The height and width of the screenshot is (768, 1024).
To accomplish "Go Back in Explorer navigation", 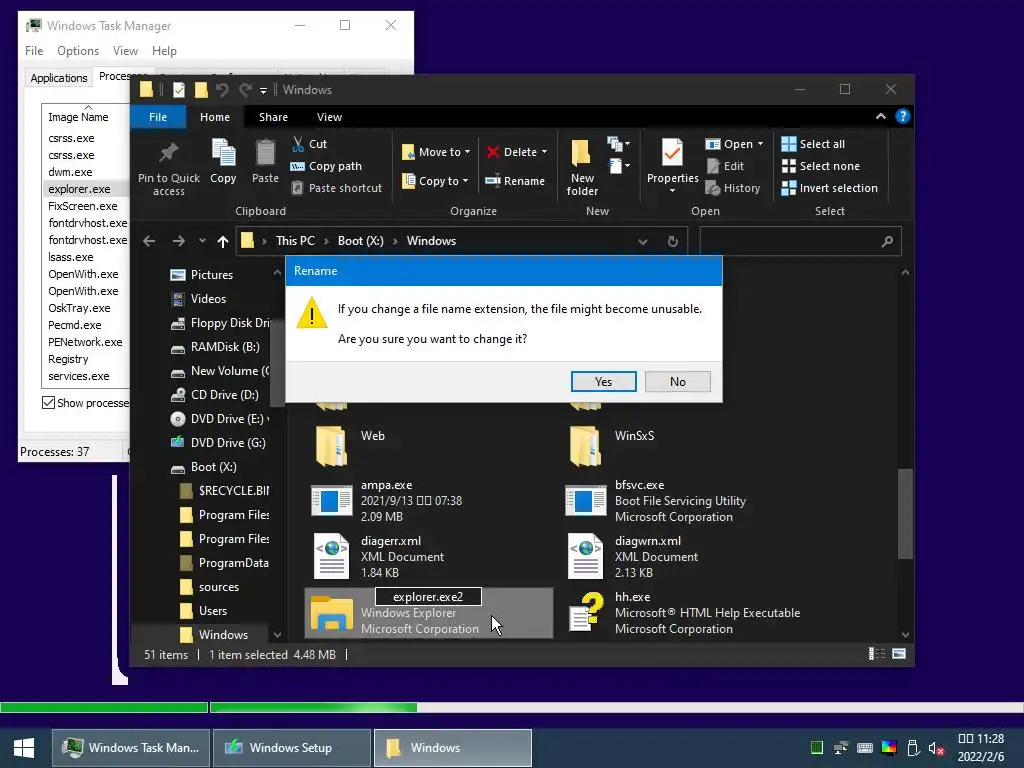I will click(149, 241).
